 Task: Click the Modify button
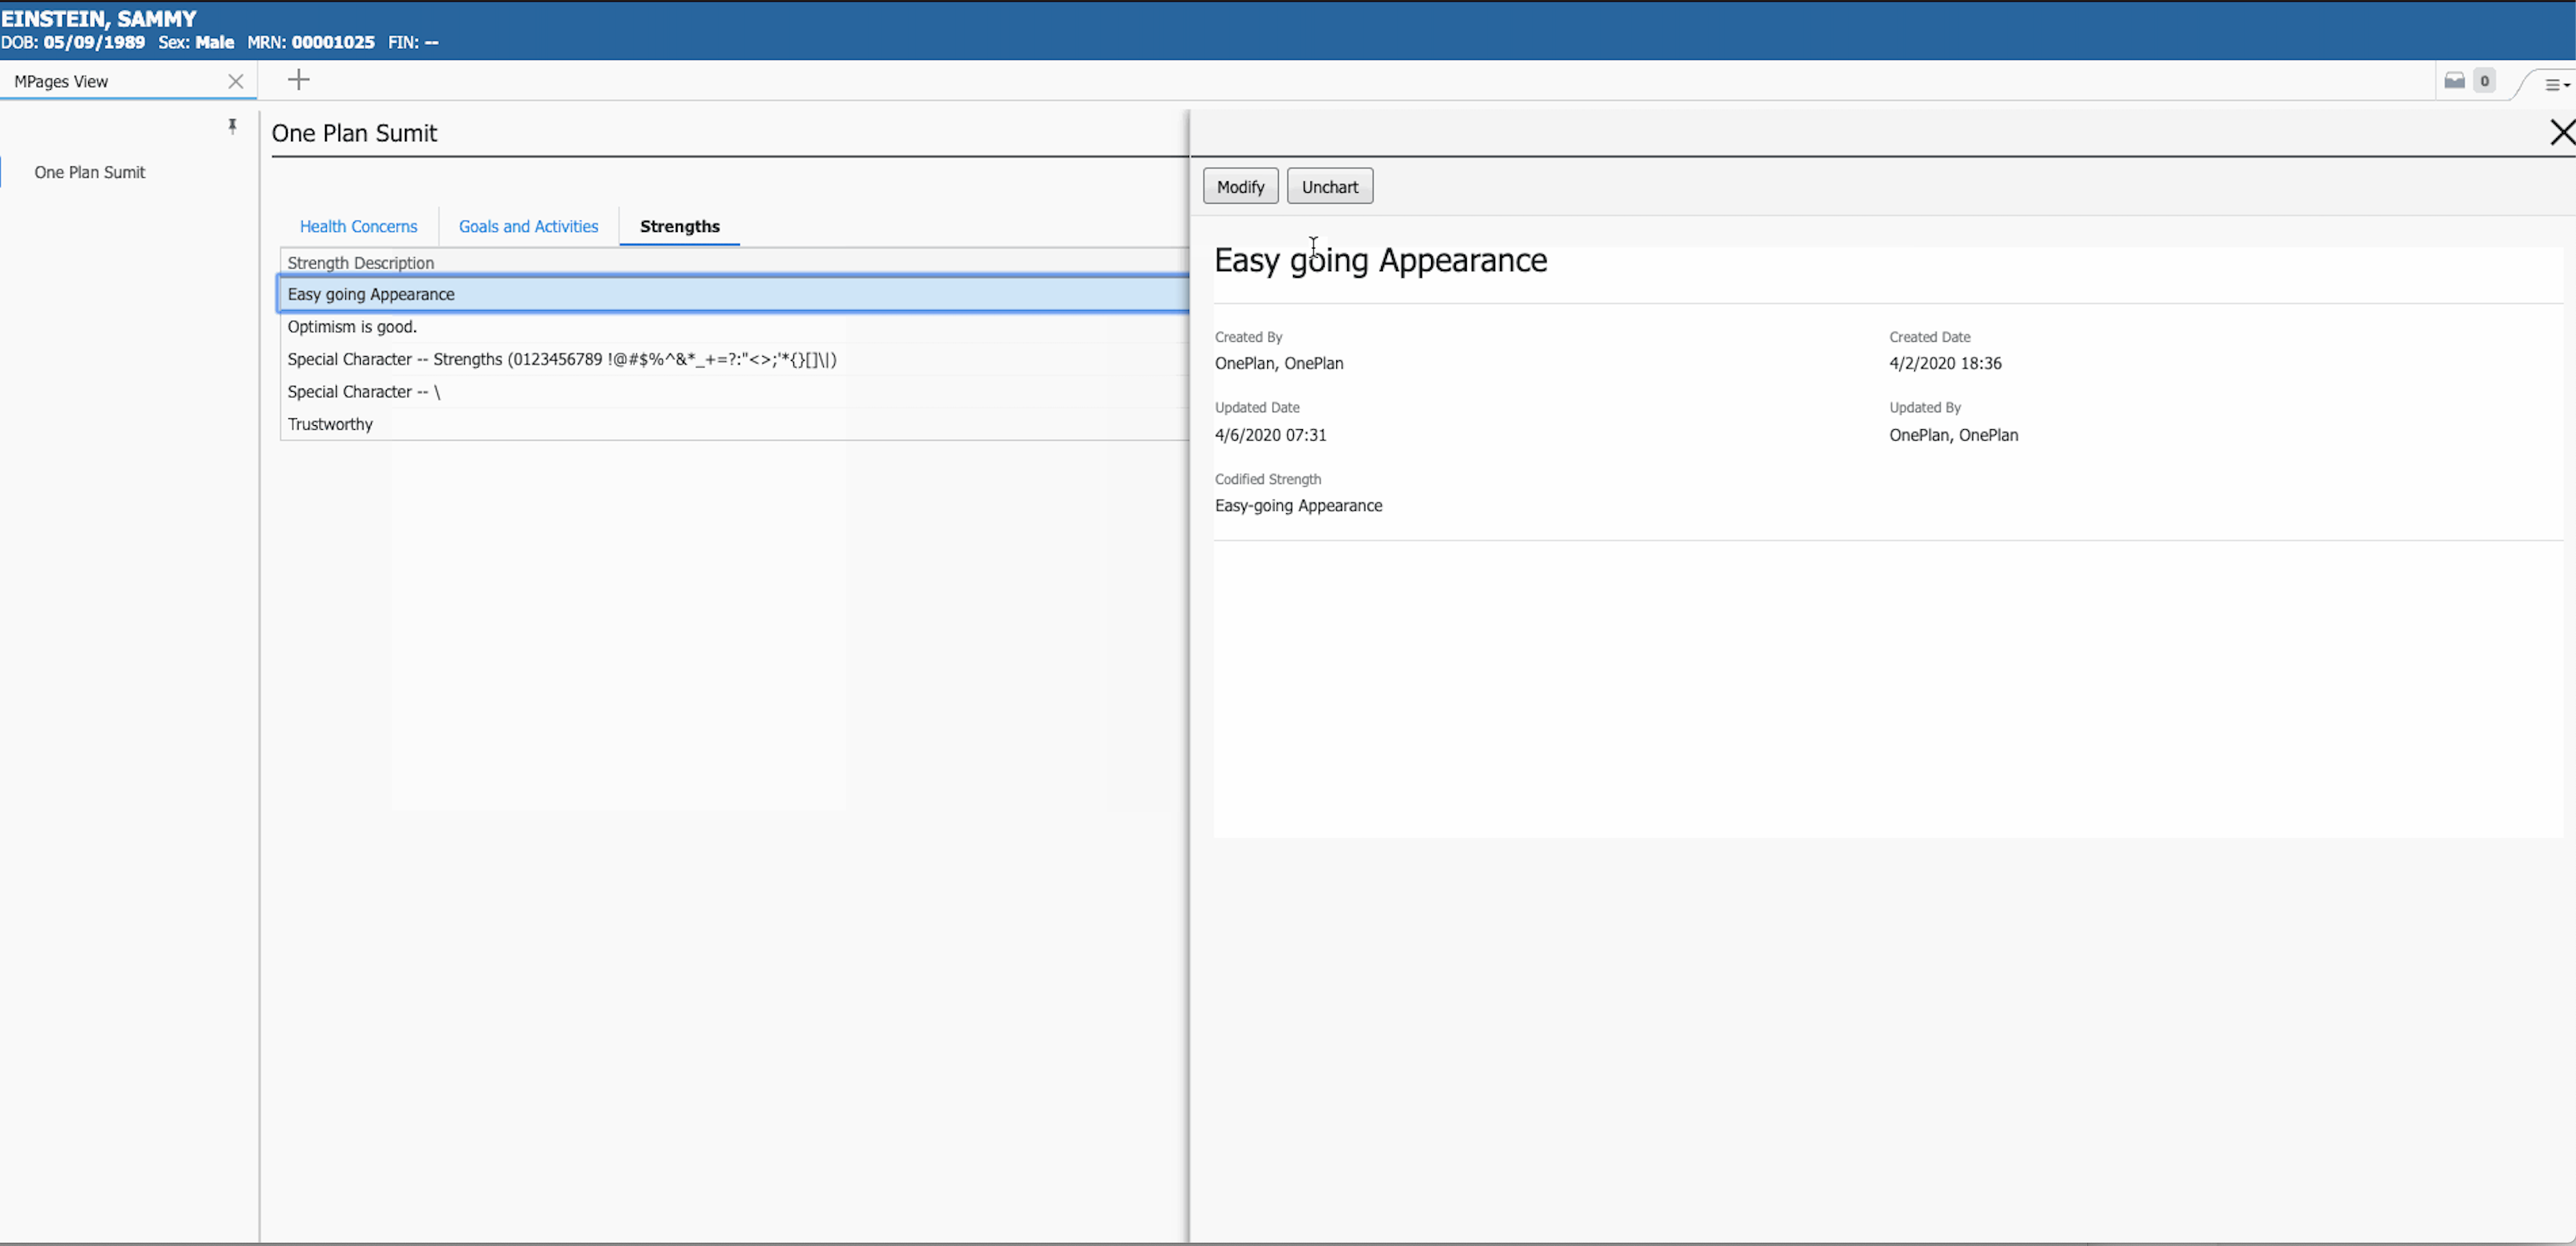click(x=1240, y=185)
